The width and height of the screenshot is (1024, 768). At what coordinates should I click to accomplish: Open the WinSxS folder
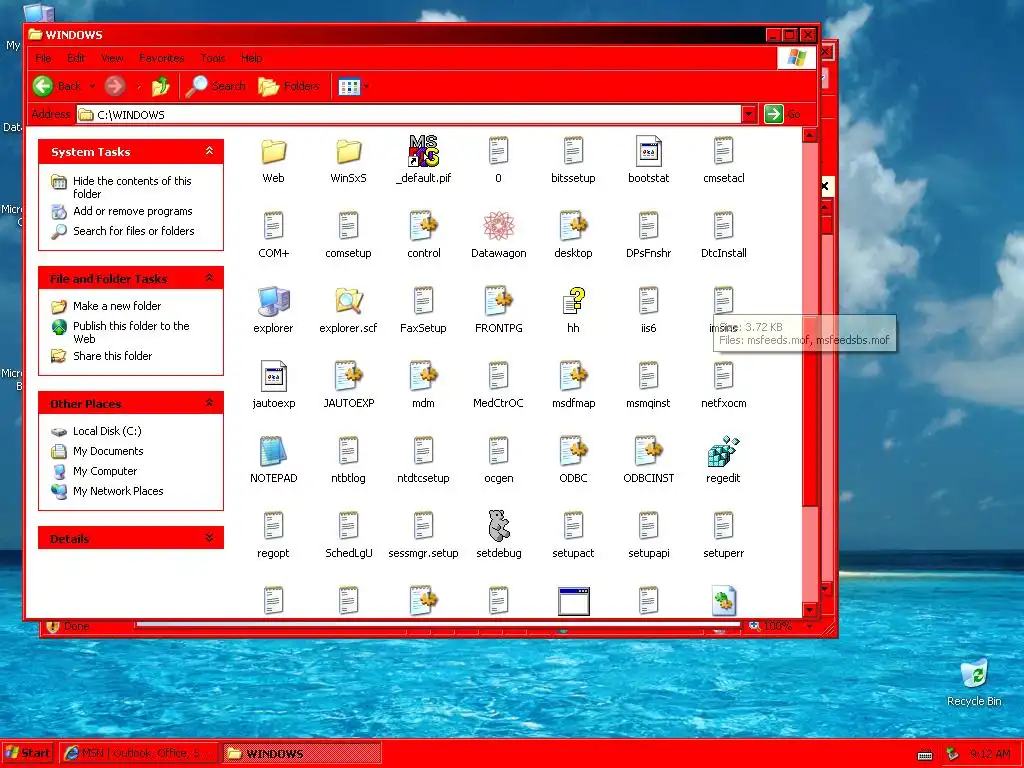(348, 152)
